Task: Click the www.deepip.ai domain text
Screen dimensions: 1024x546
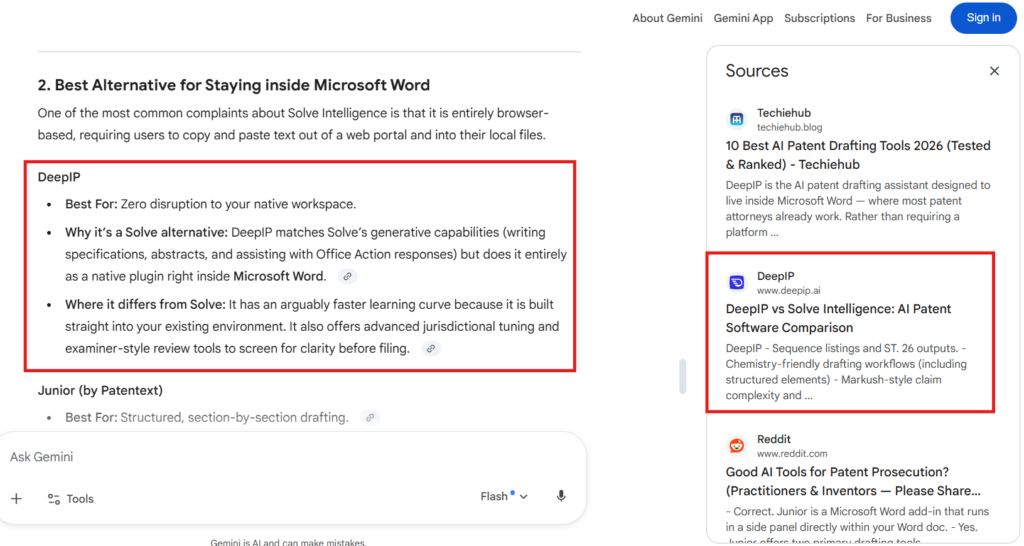Action: 788,290
